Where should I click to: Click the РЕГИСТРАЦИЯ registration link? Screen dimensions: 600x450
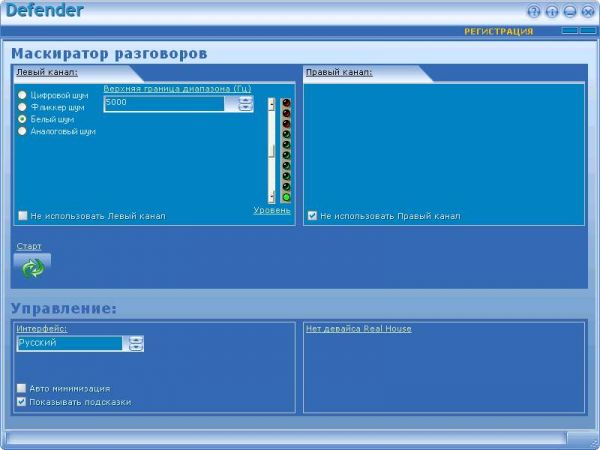point(499,32)
